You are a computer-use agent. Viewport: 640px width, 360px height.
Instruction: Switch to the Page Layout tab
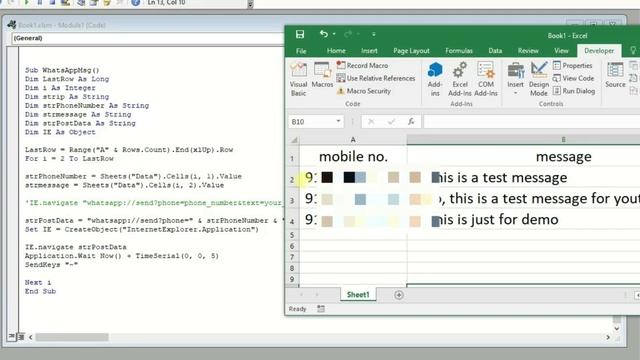click(x=411, y=51)
